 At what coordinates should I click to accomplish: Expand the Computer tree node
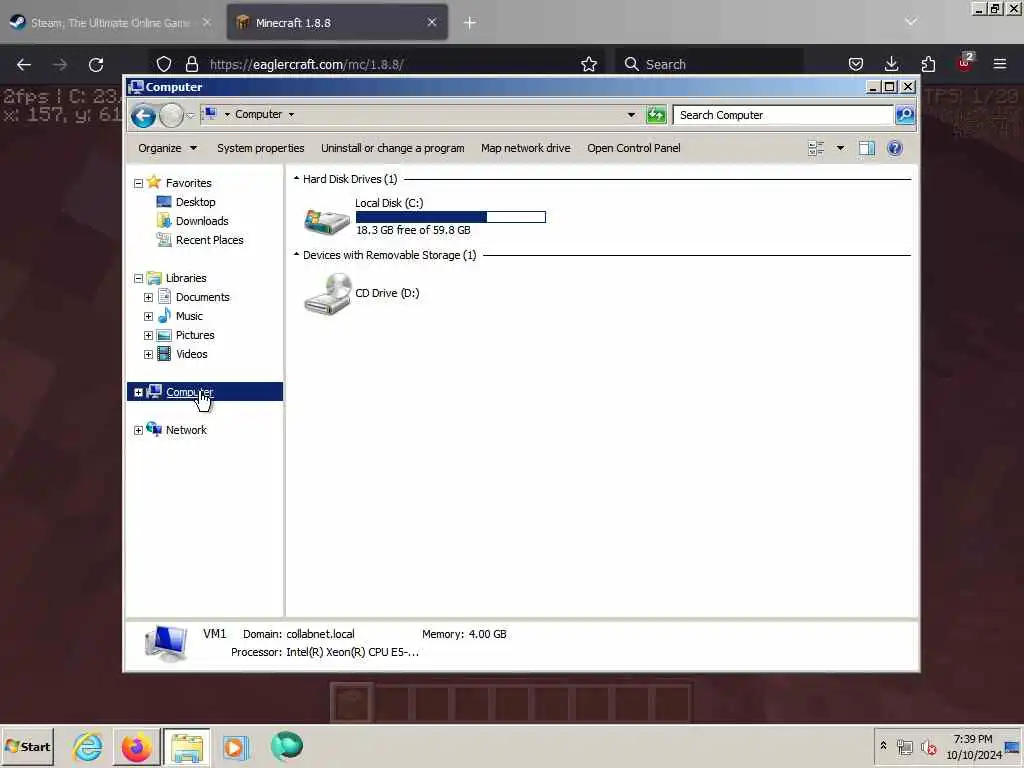click(x=138, y=392)
